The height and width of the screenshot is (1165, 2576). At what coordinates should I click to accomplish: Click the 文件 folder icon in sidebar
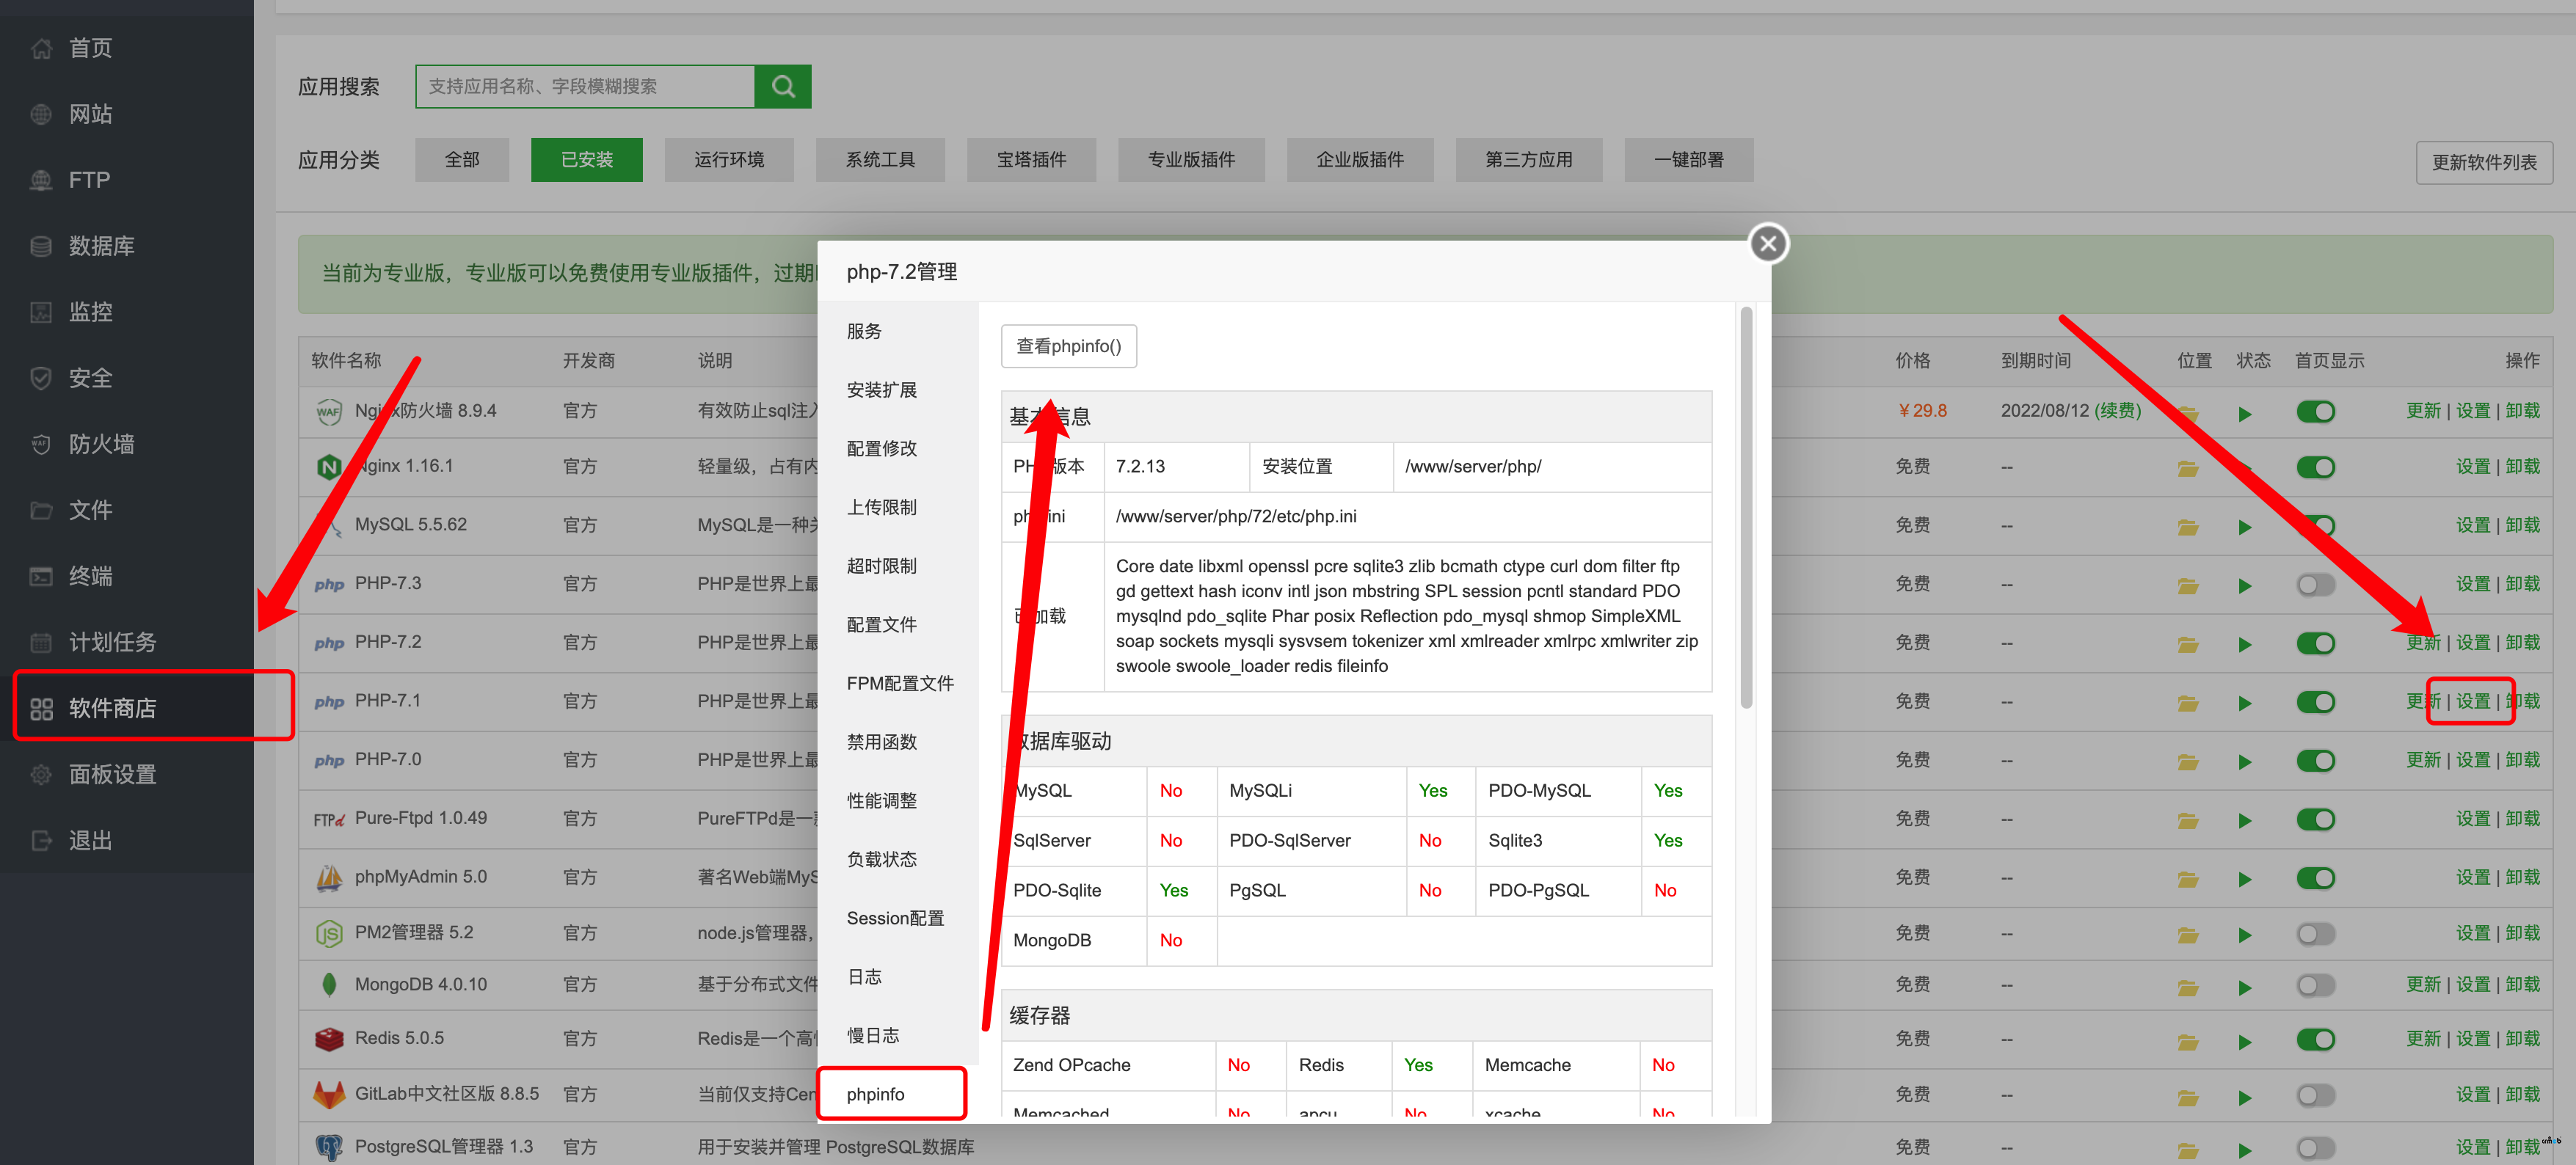click(x=41, y=510)
